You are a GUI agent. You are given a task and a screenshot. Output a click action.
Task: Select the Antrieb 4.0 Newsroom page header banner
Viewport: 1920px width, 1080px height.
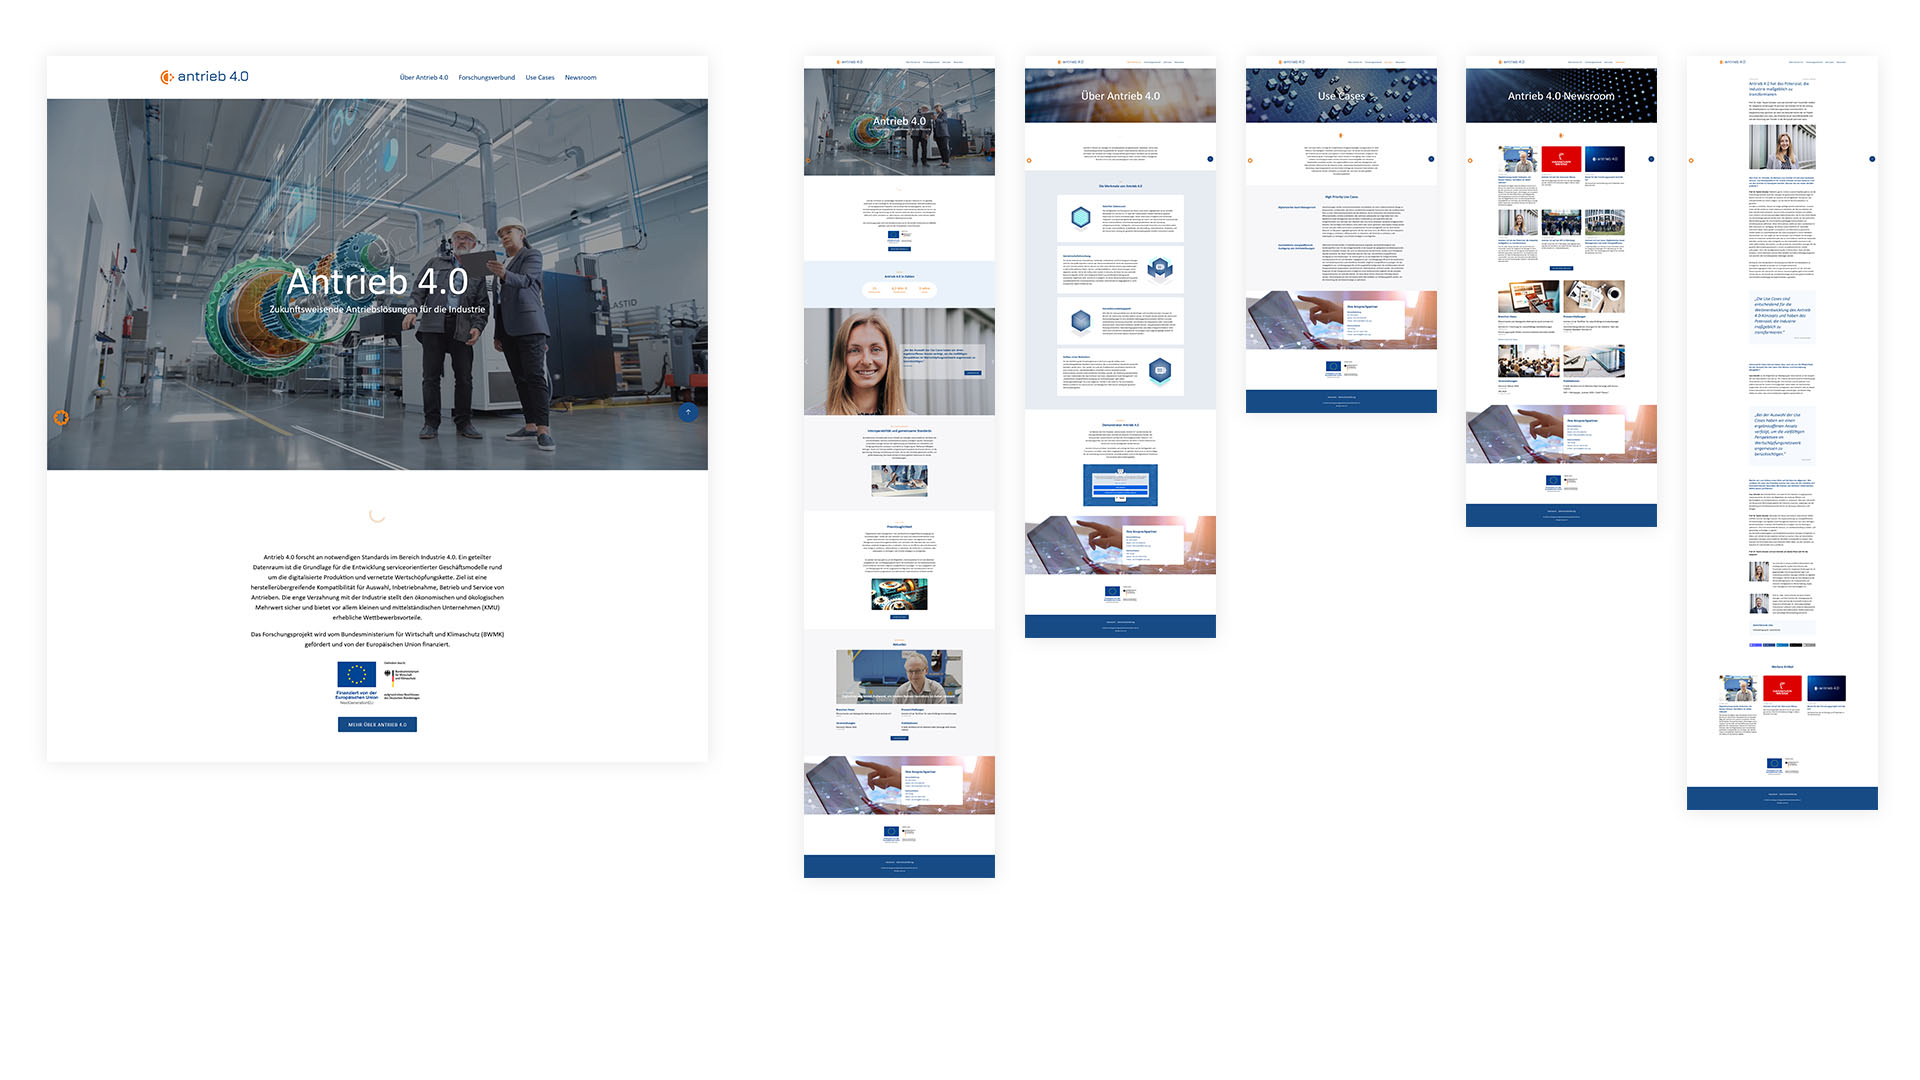pos(1560,96)
